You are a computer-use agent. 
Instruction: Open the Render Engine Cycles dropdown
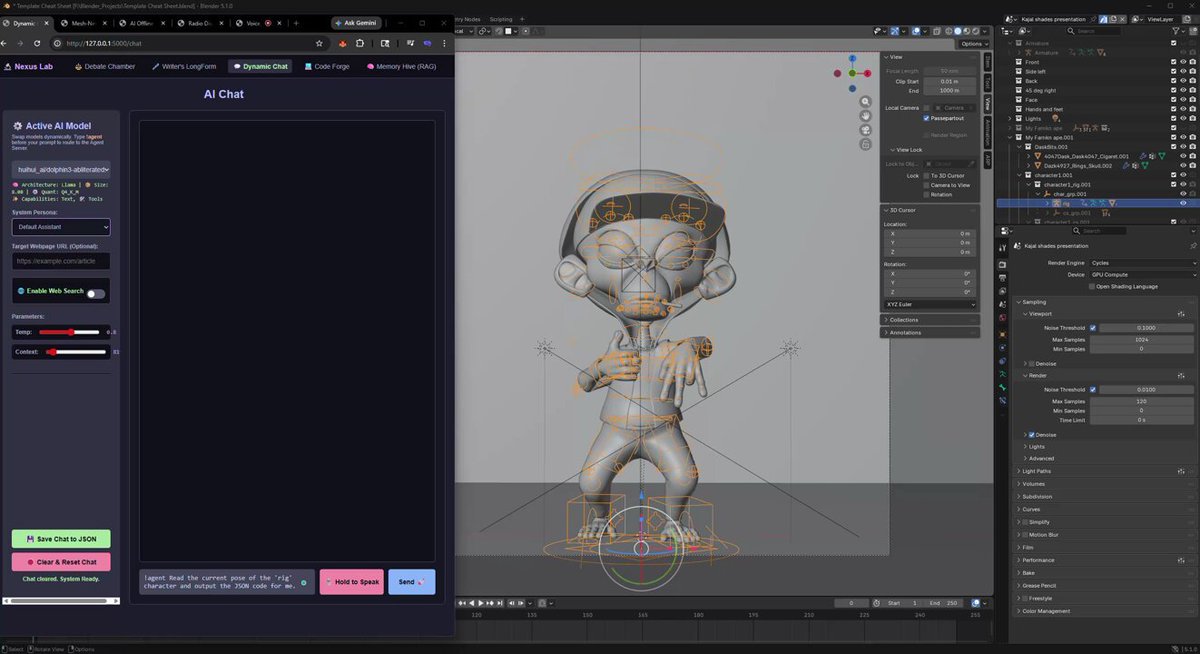click(1142, 263)
